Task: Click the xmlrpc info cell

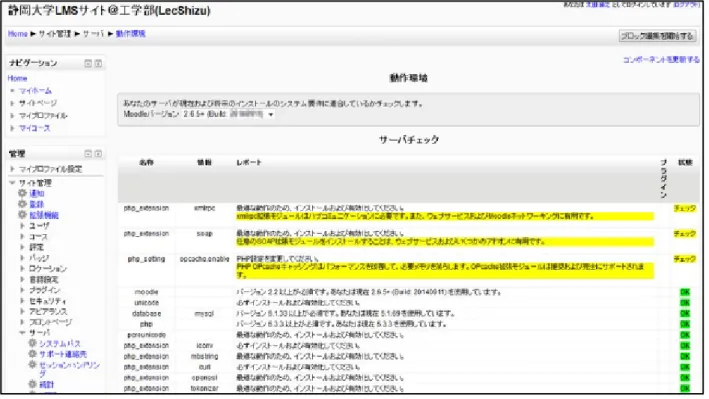Action: tap(204, 208)
